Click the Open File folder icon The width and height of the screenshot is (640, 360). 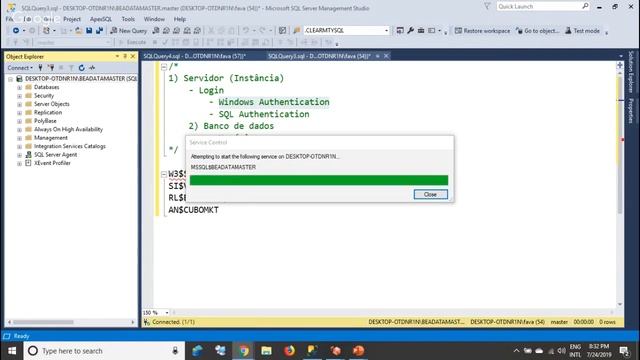pyautogui.click(x=78, y=31)
